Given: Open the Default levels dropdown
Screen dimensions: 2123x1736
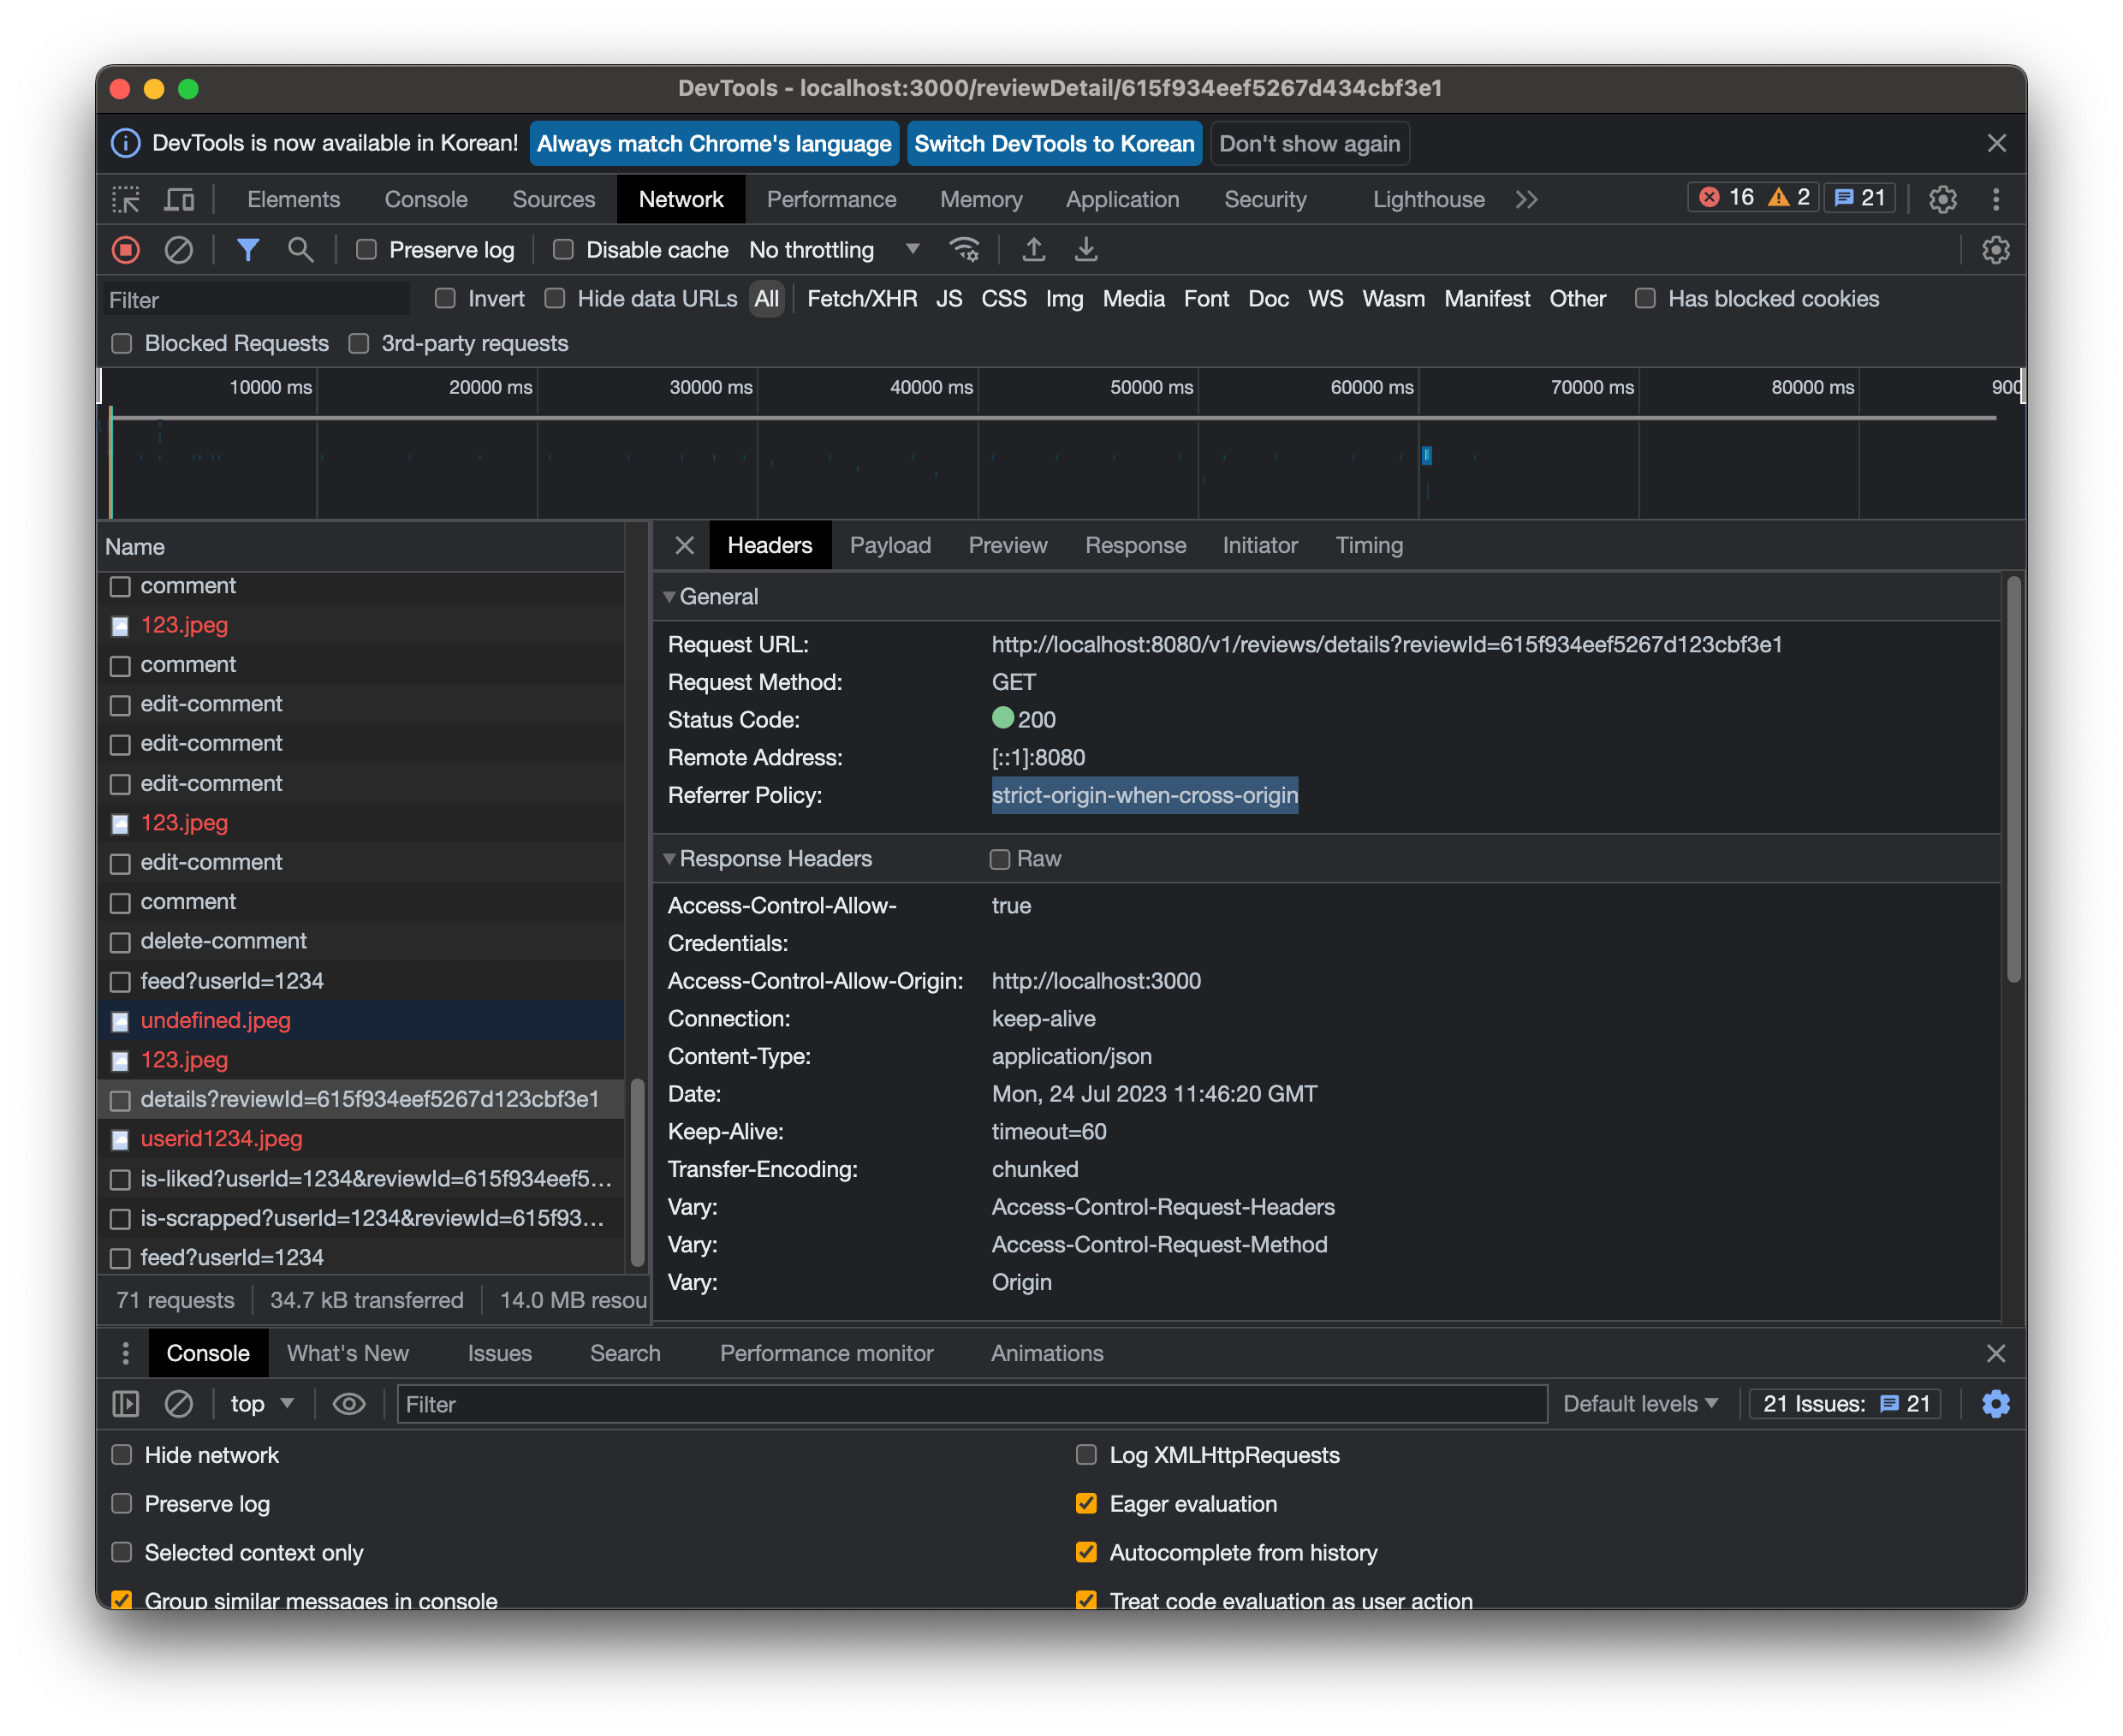Looking at the screenshot, I should pos(1640,1404).
